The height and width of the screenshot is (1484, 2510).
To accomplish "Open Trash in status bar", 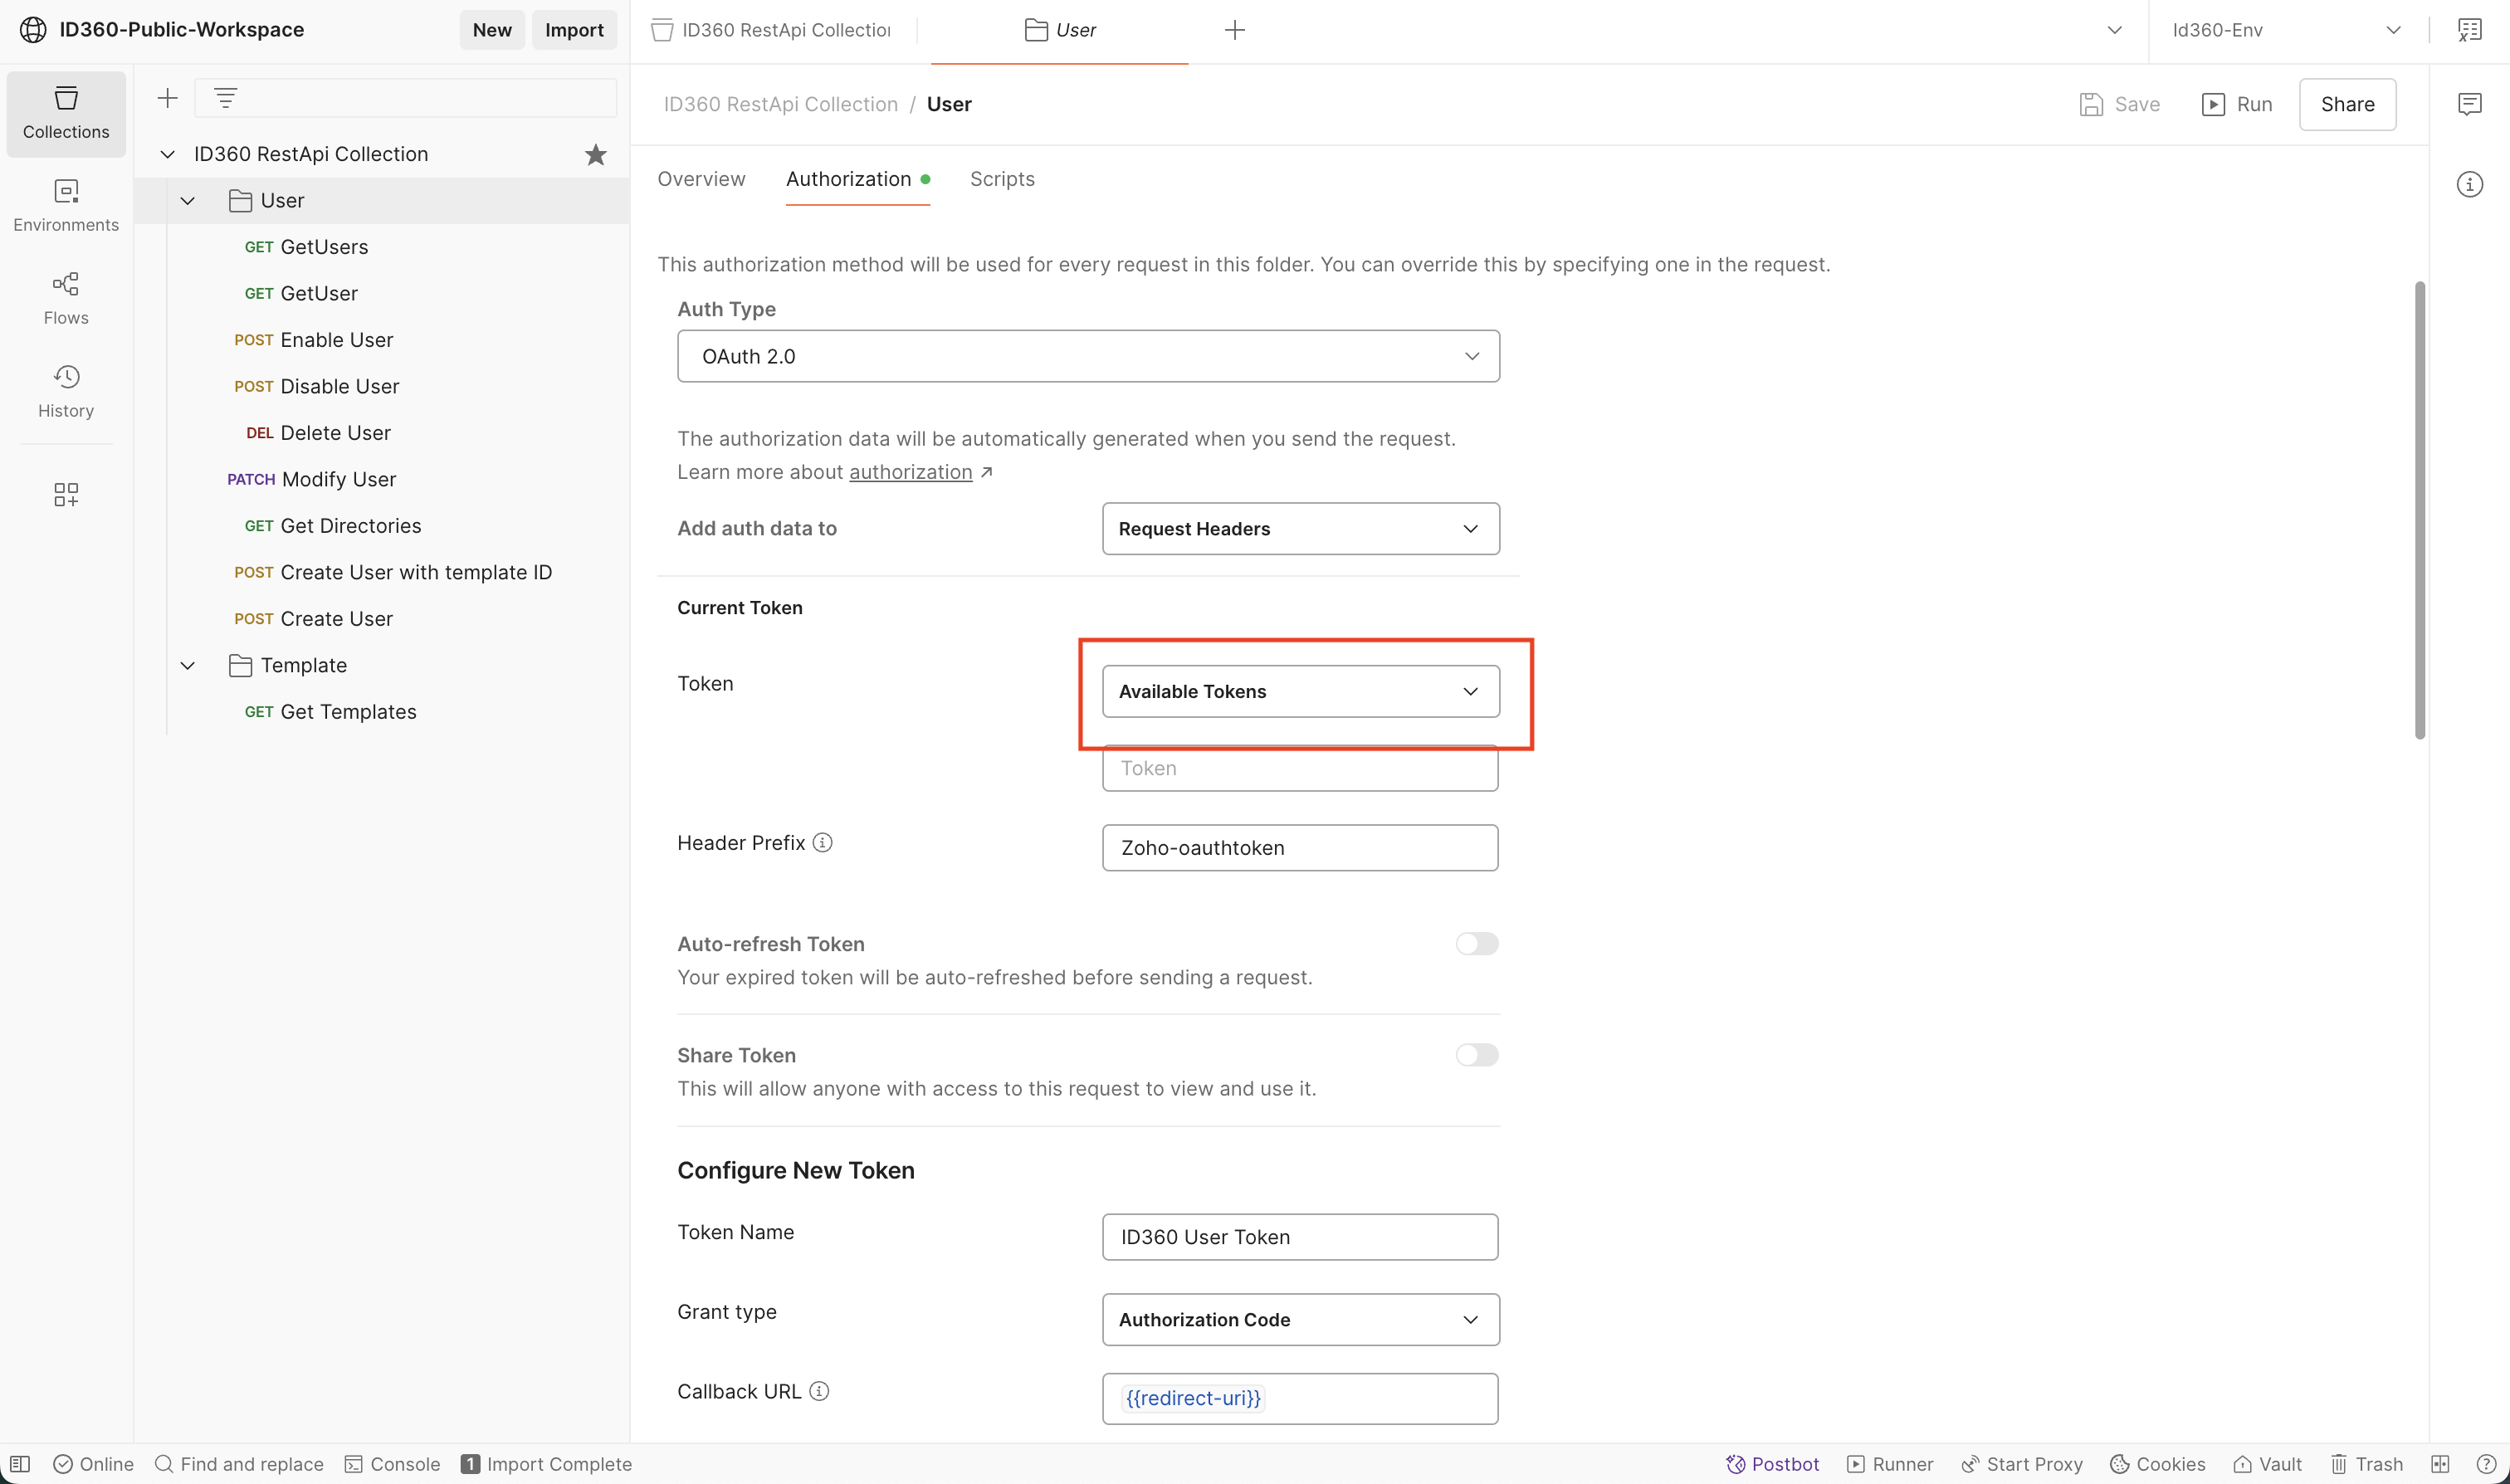I will click(2367, 1464).
